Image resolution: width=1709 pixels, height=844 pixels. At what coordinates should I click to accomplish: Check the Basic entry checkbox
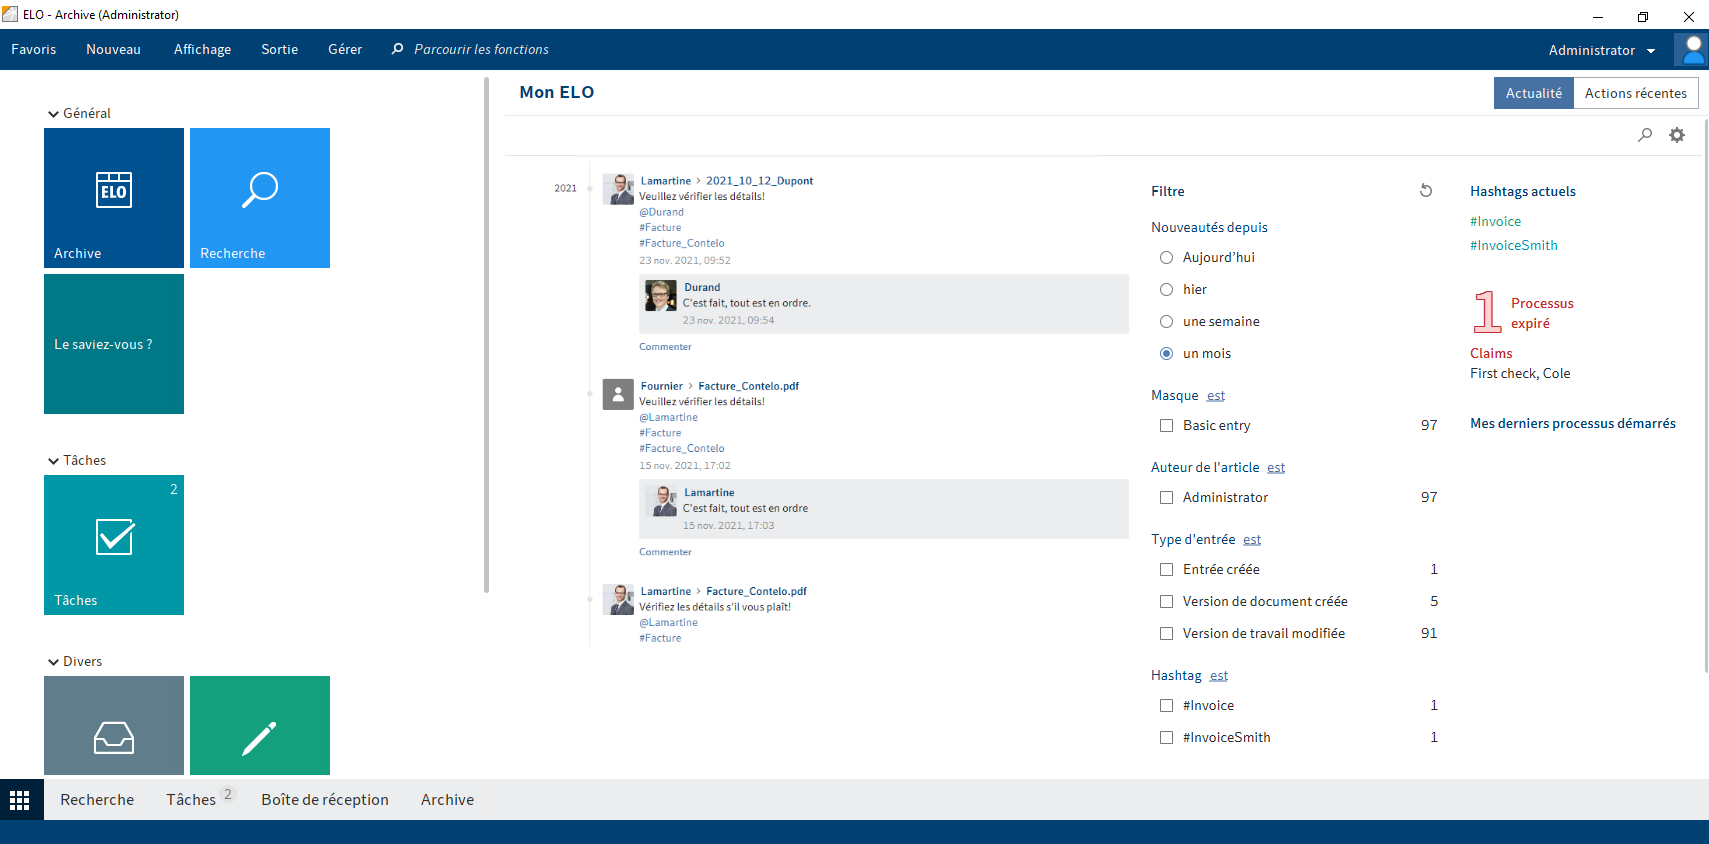[x=1166, y=425]
